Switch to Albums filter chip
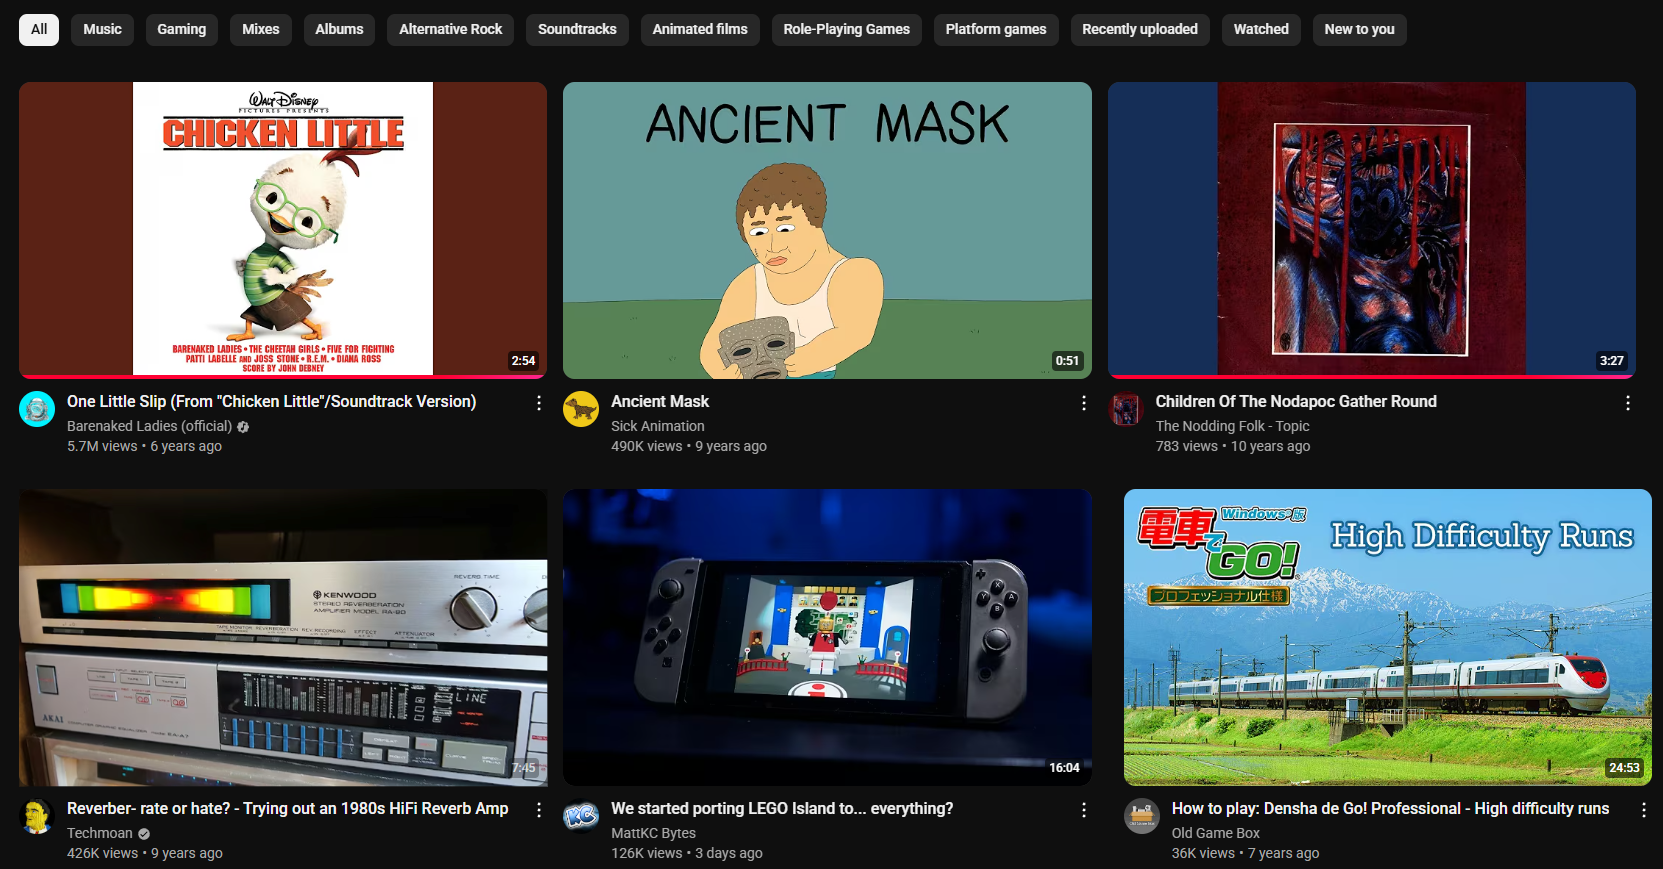Viewport: 1663px width, 869px height. [339, 29]
